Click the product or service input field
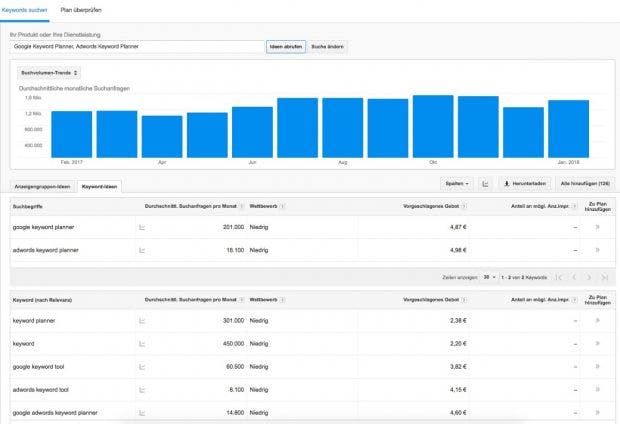Viewport: 620px width, 424px height. coord(137,47)
